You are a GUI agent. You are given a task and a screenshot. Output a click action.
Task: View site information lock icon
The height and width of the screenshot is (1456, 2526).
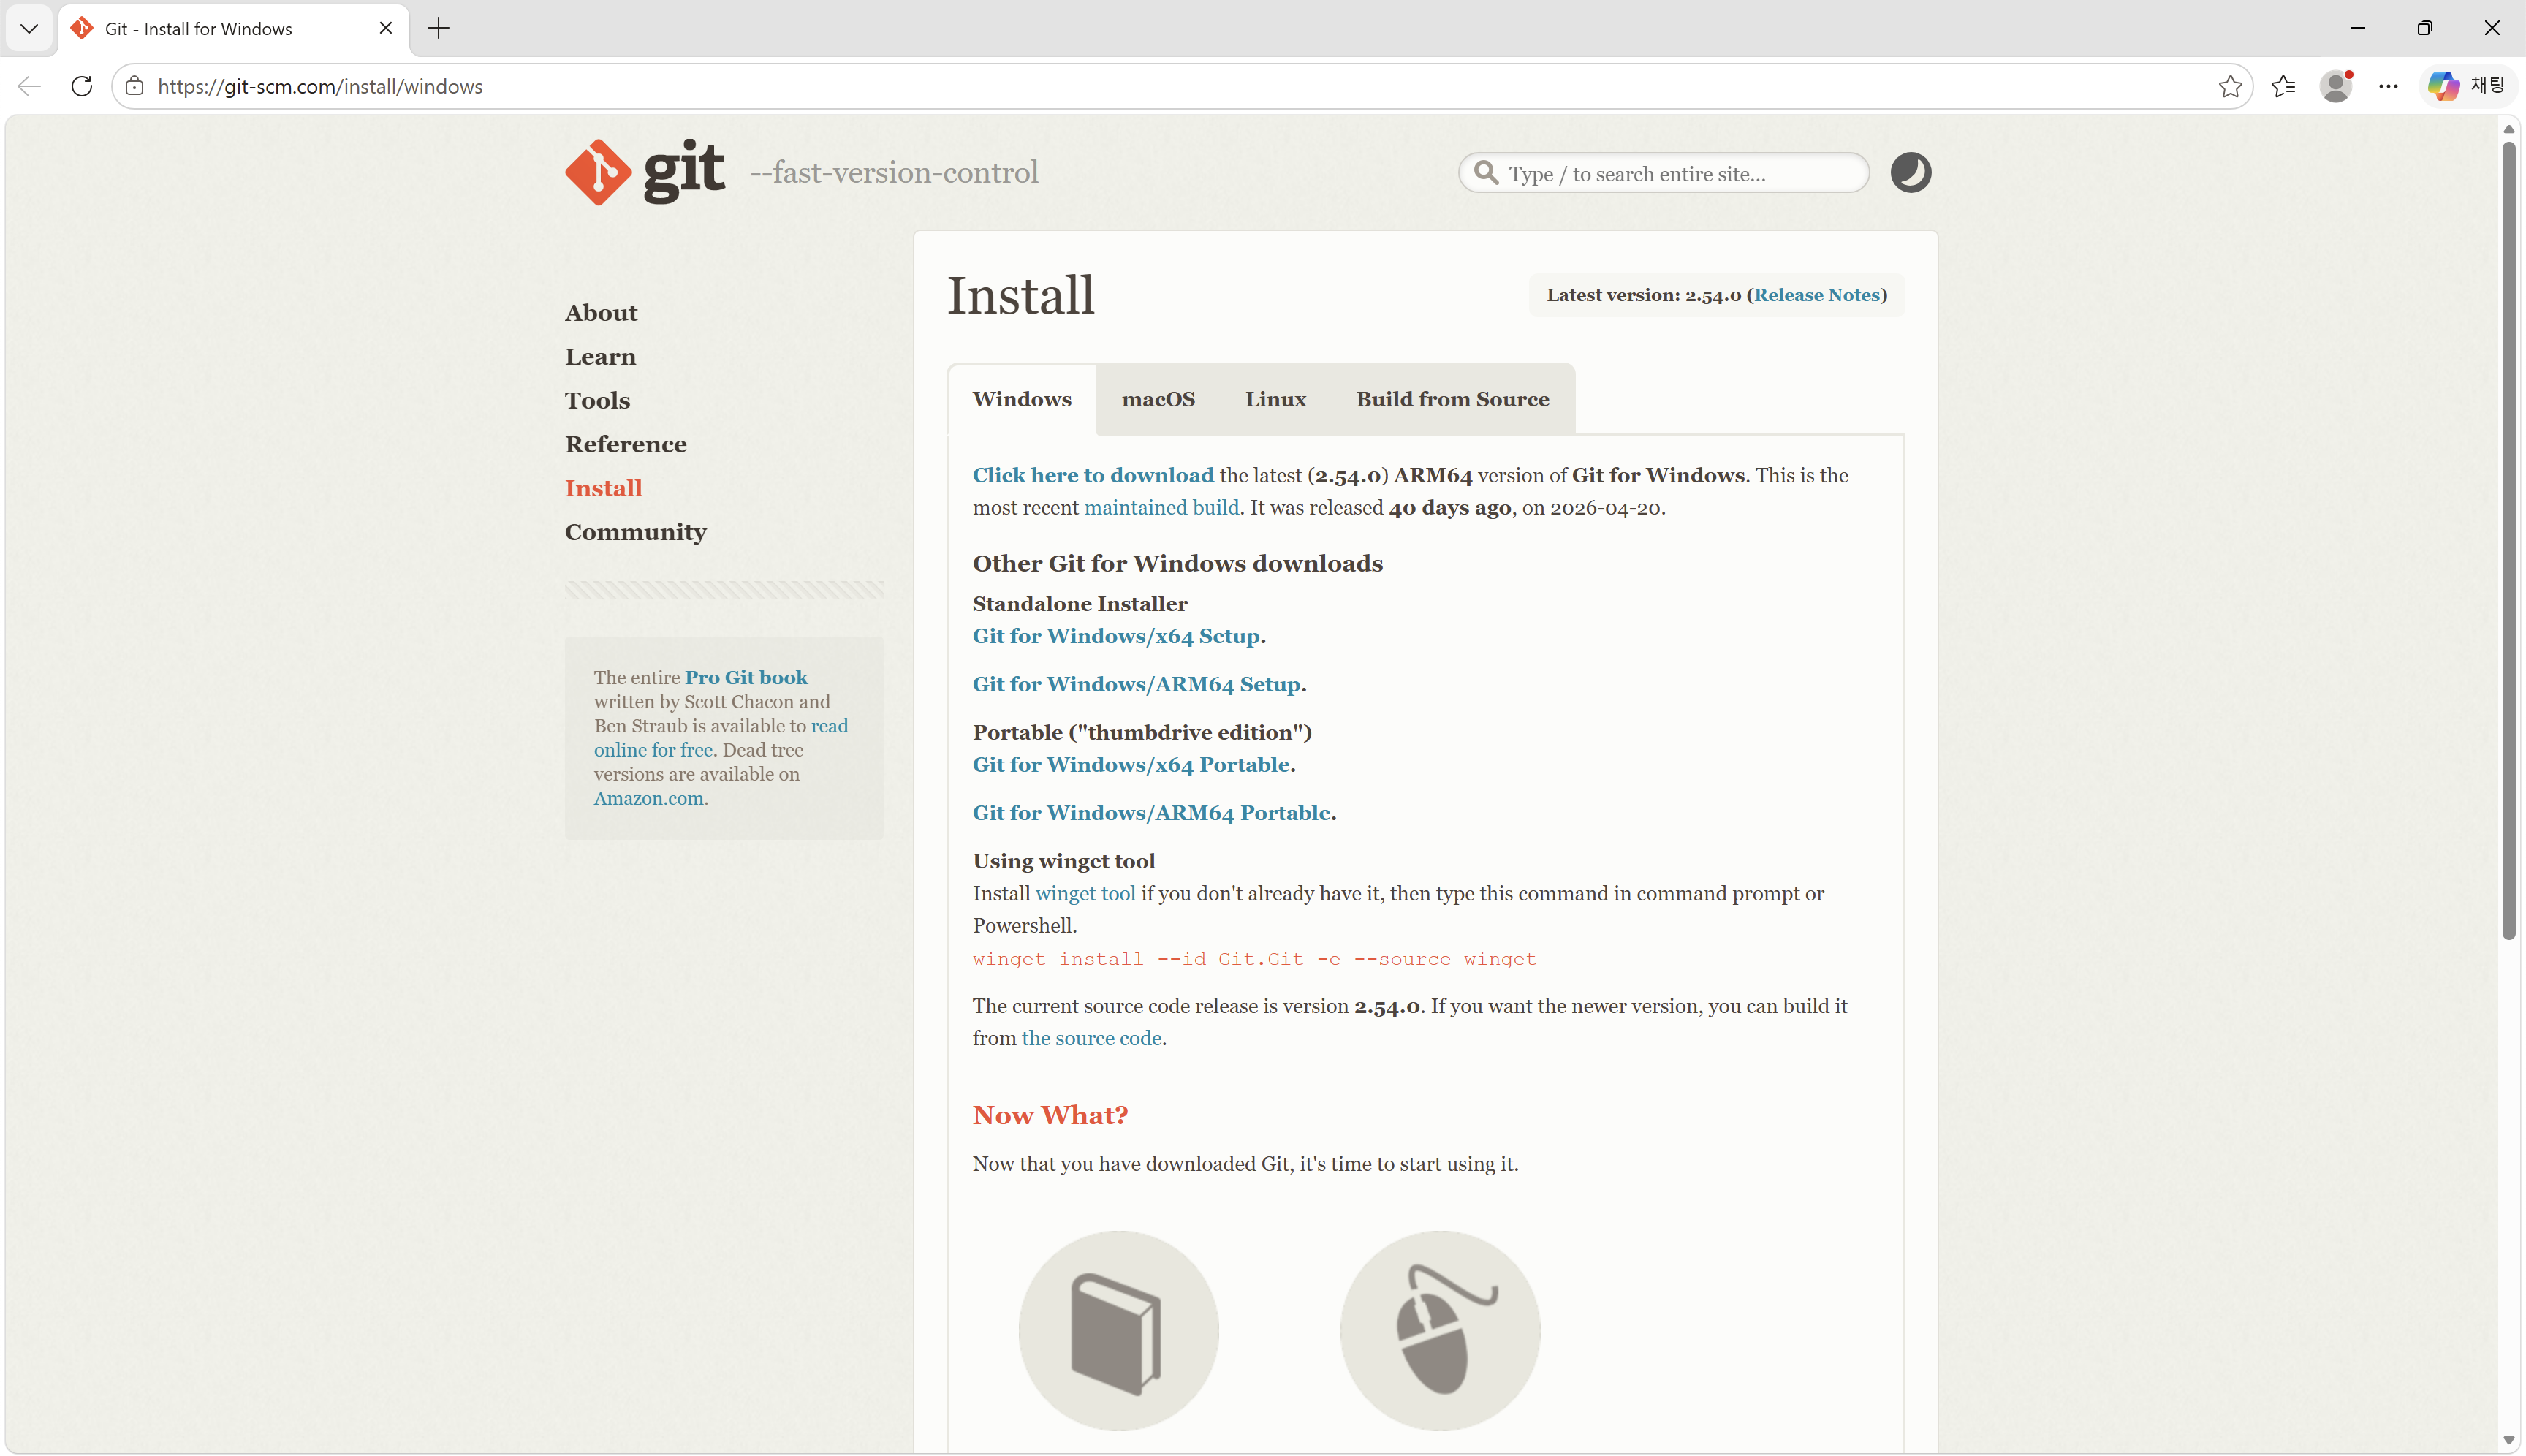pyautogui.click(x=135, y=86)
